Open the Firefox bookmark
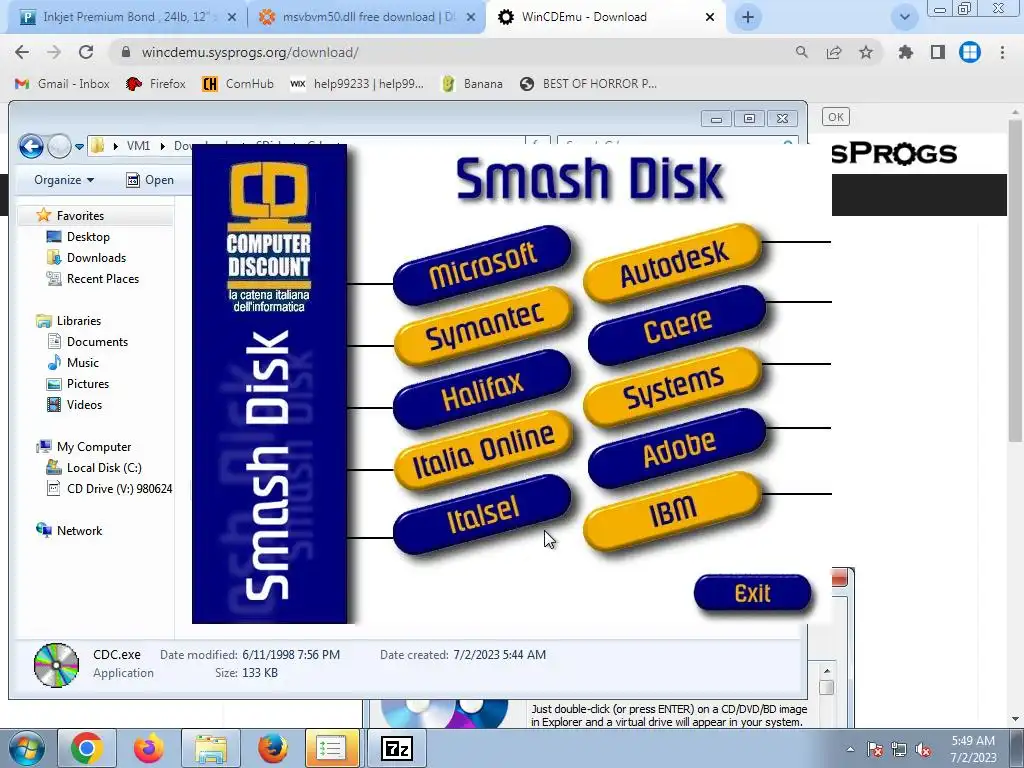The width and height of the screenshot is (1024, 768). 156,84
